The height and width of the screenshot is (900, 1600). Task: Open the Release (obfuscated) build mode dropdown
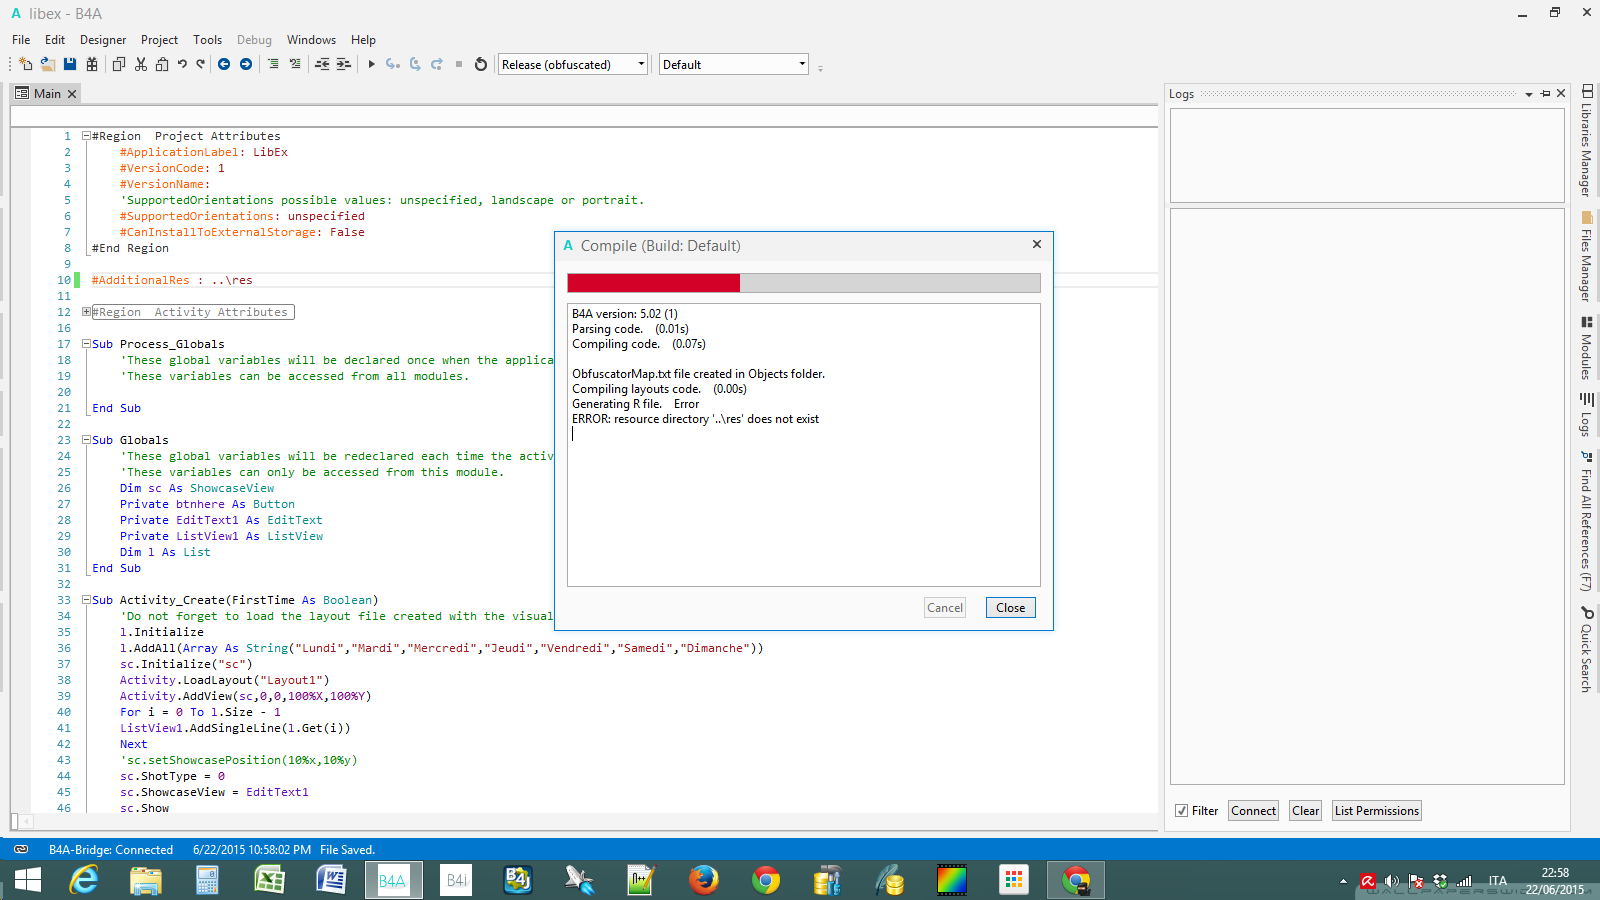(573, 64)
